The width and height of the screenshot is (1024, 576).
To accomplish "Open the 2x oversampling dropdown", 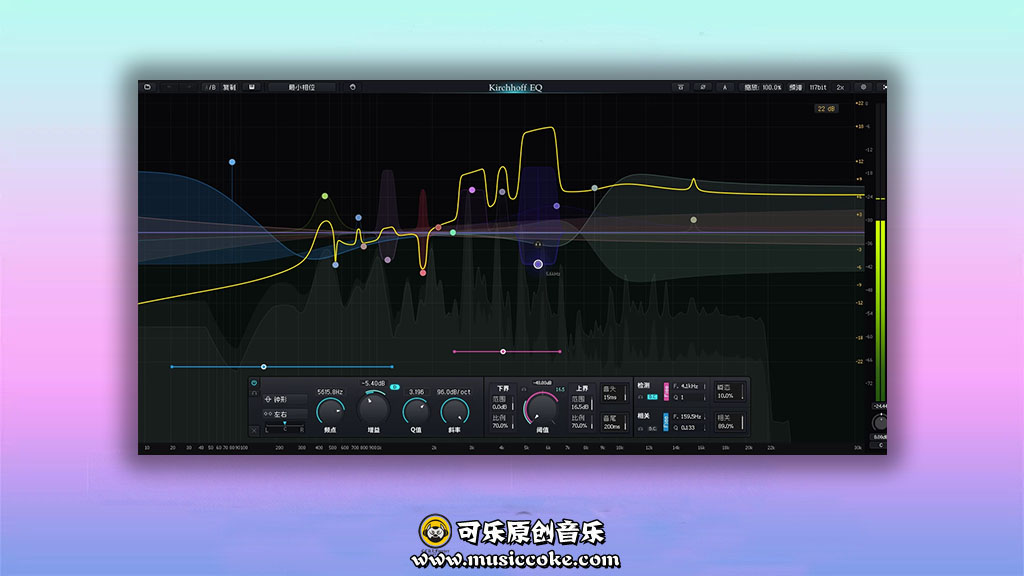I will pyautogui.click(x=840, y=87).
